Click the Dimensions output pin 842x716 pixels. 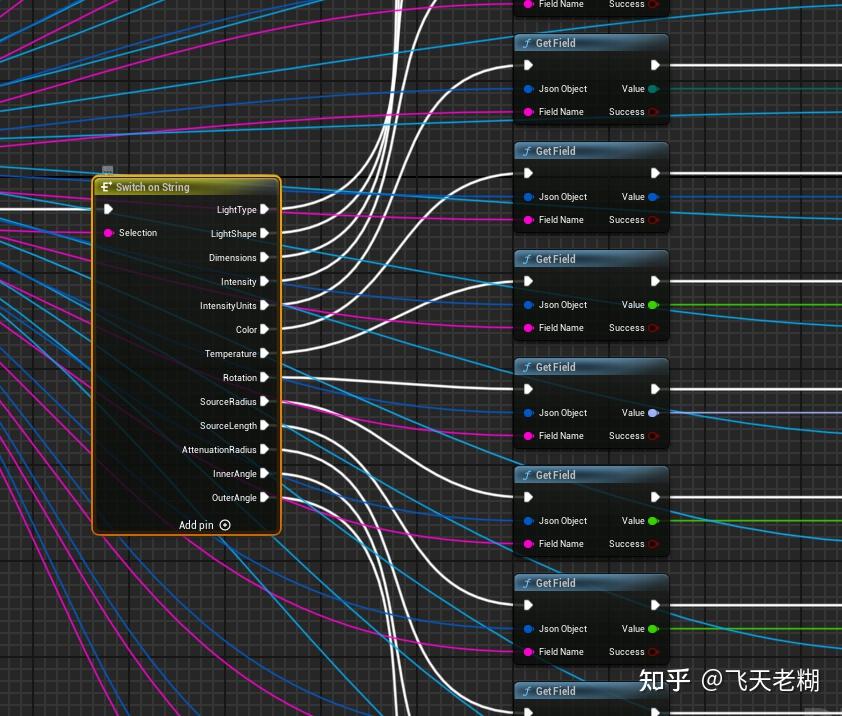pyautogui.click(x=265, y=257)
